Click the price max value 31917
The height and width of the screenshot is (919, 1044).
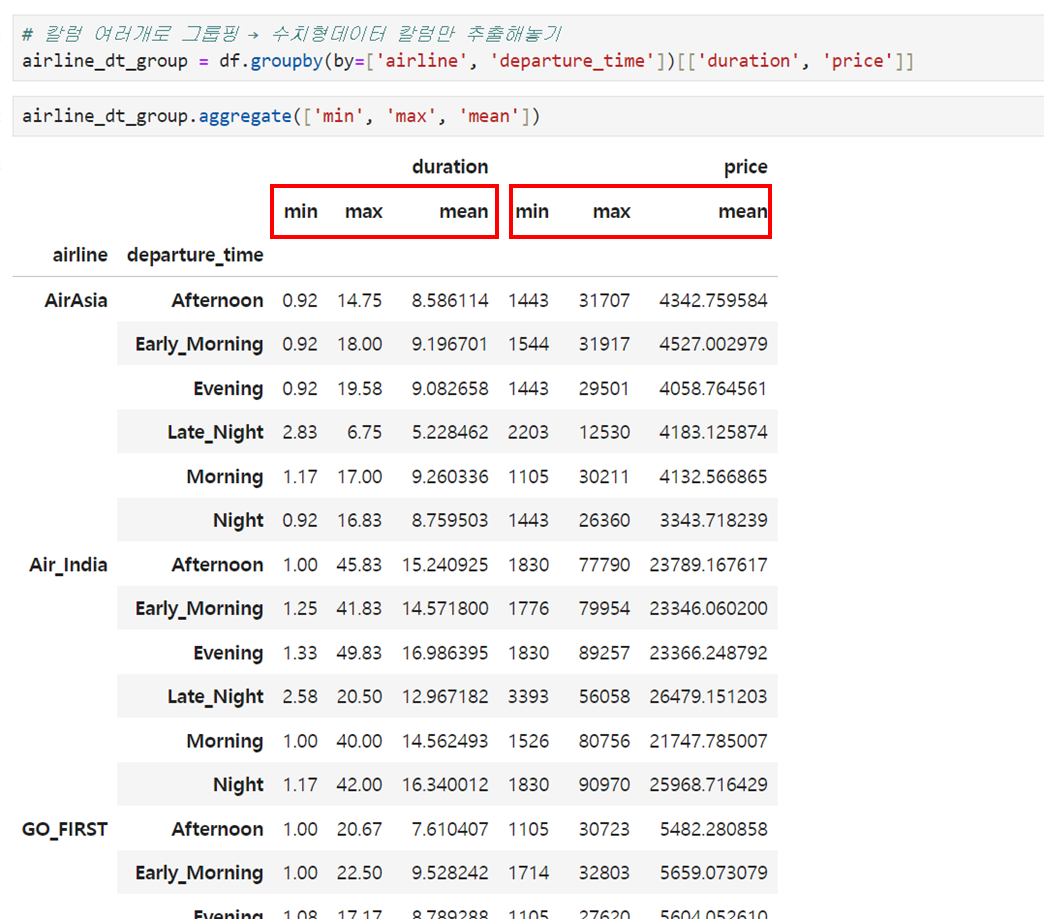pos(604,344)
